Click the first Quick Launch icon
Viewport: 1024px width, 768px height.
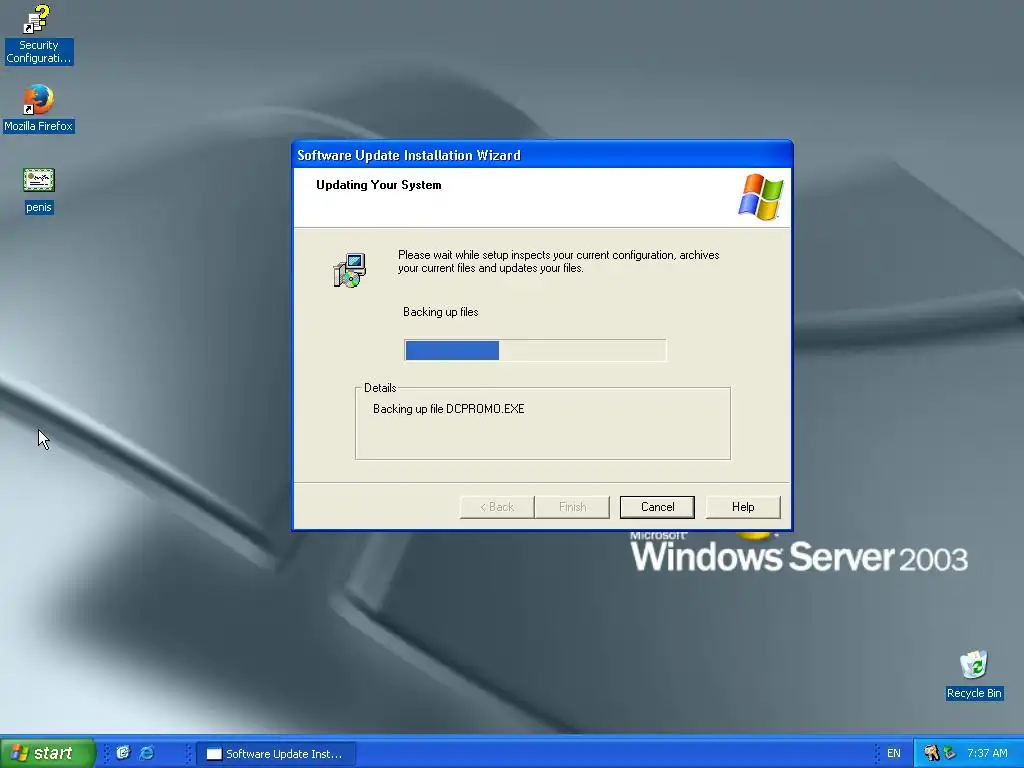(123, 753)
